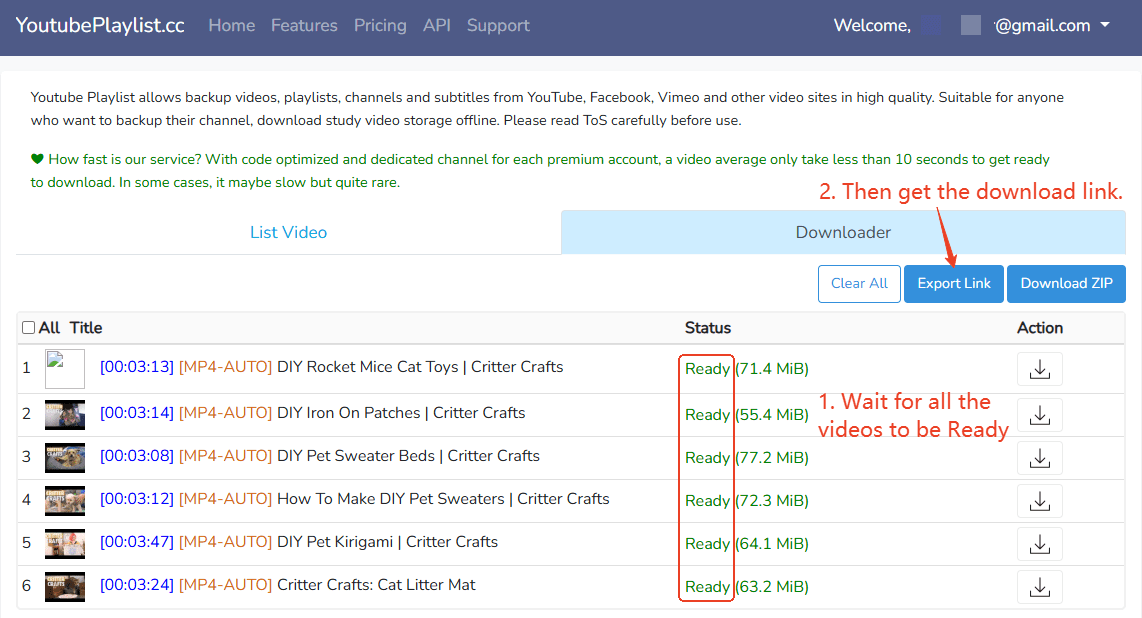This screenshot has width=1142, height=618.
Task: Download the DIY Pet Kirigami video
Action: click(1039, 544)
